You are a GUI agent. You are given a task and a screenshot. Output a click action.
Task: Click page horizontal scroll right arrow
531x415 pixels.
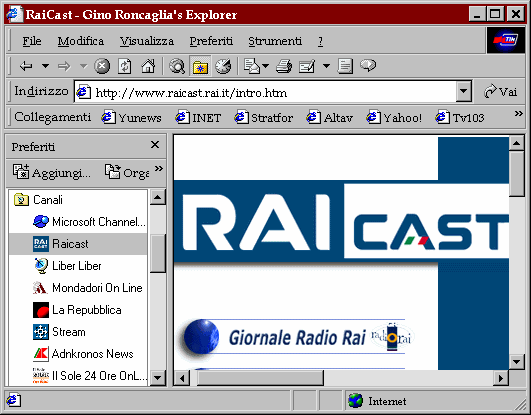(x=501, y=378)
